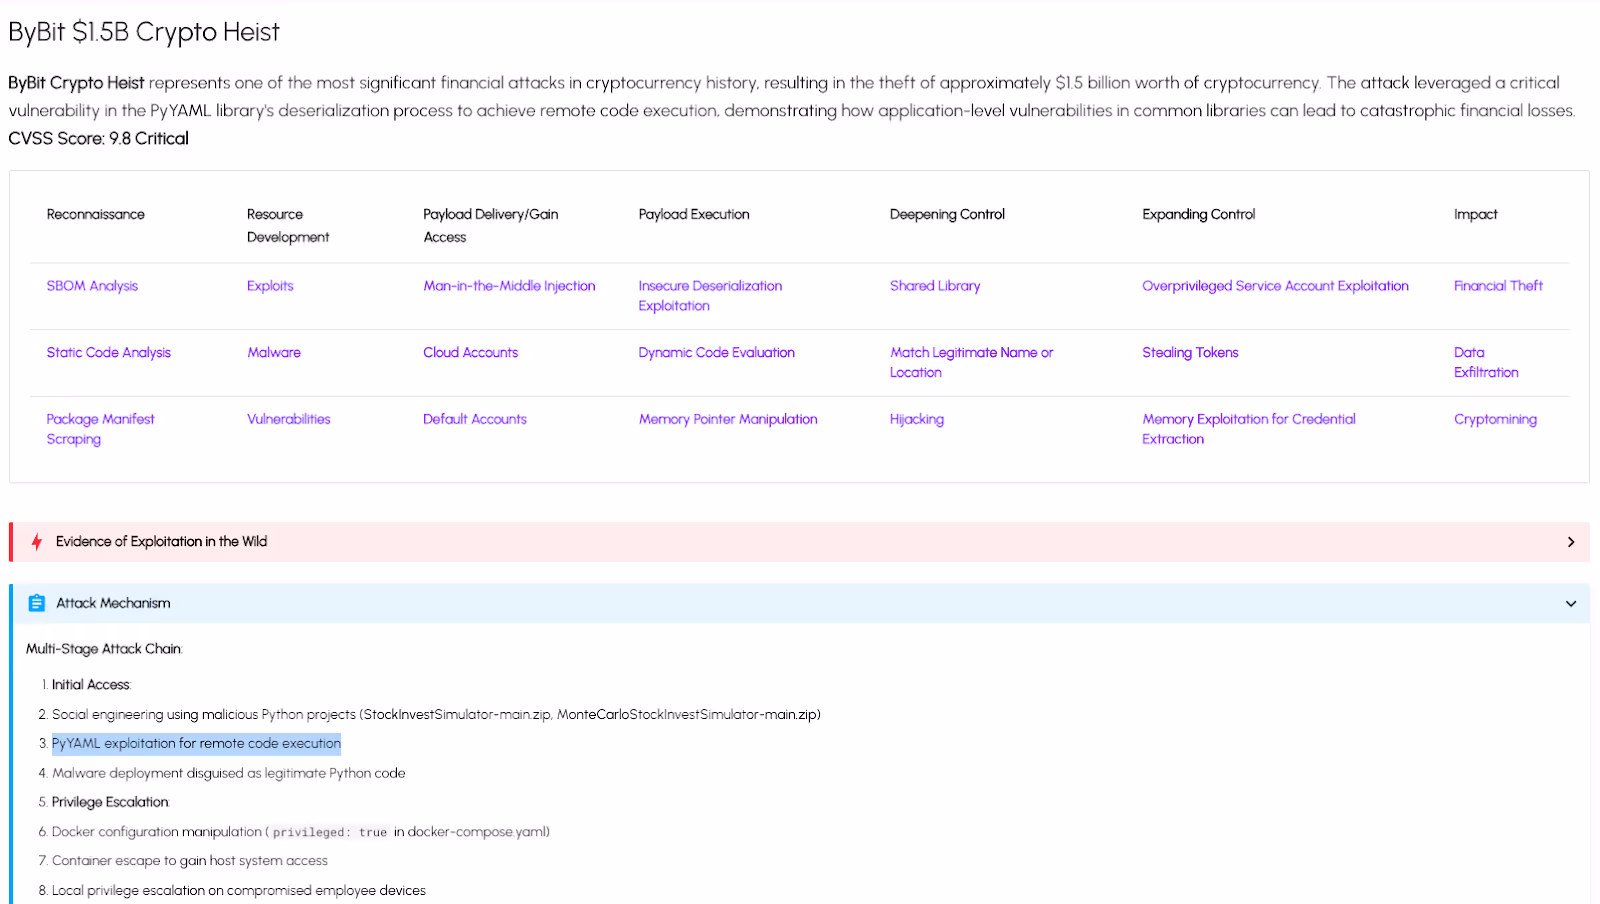The image size is (1600, 904).
Task: Click the 'Initial Access' list item
Action: tap(91, 685)
